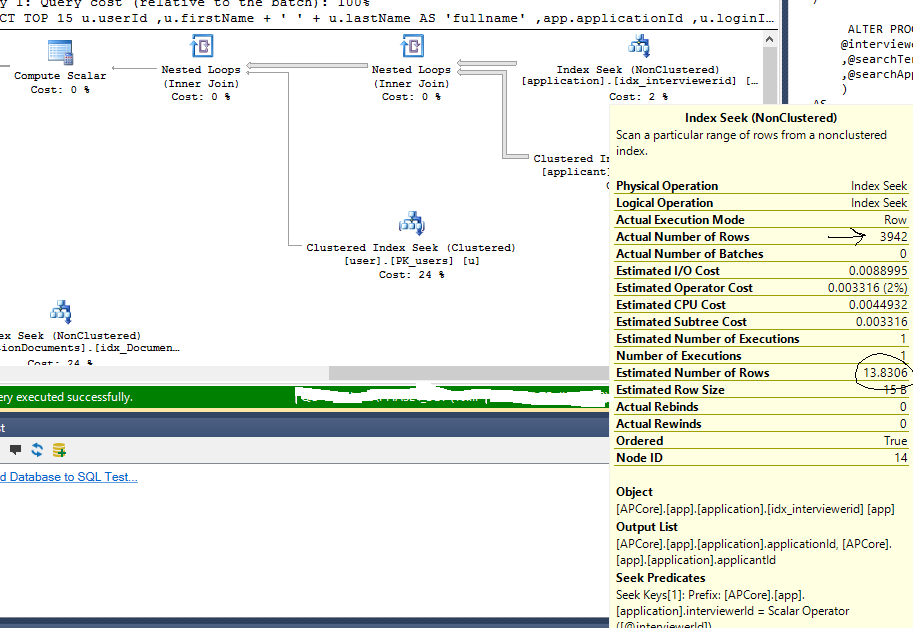Click the Nested Loops icon next to Index Seek

pos(412,46)
